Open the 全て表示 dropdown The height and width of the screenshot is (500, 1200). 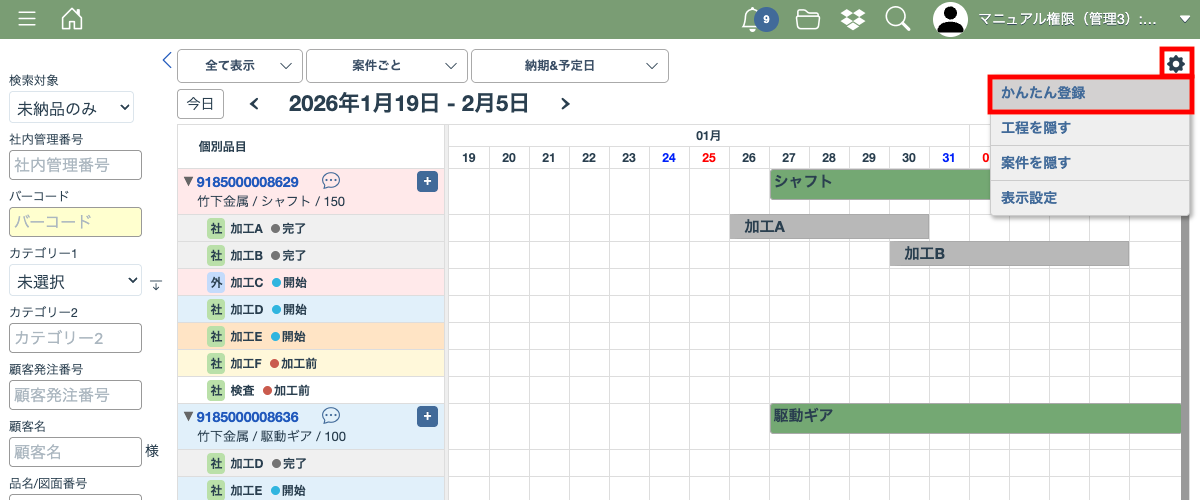pos(240,66)
